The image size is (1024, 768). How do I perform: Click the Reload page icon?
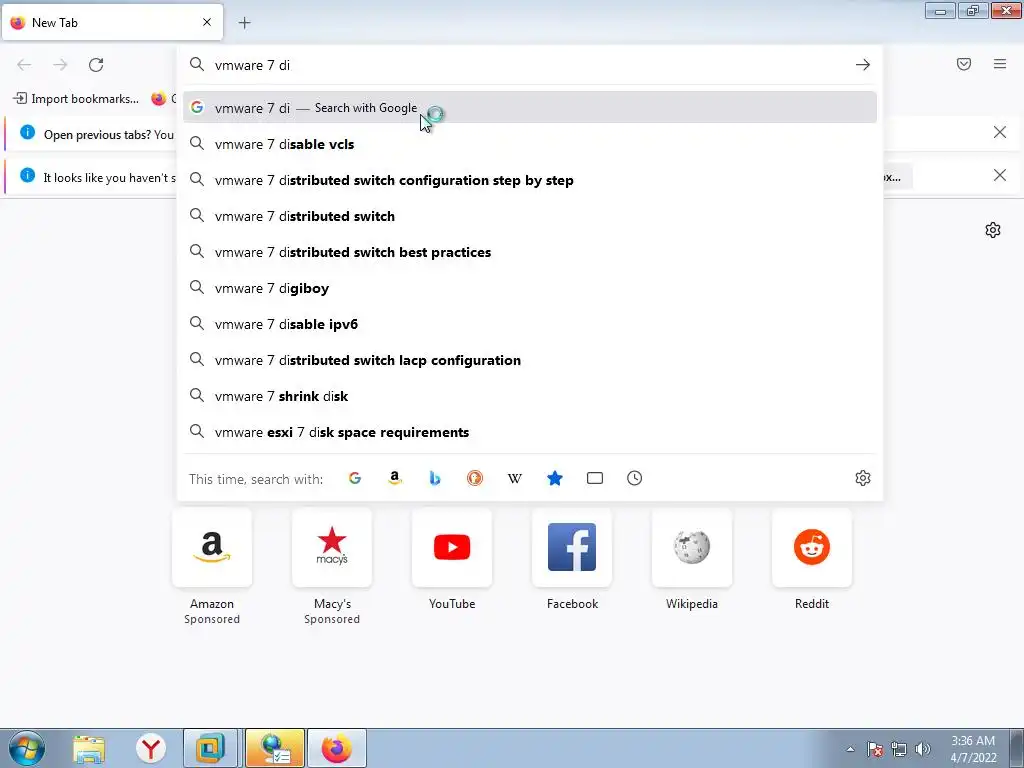point(96,65)
